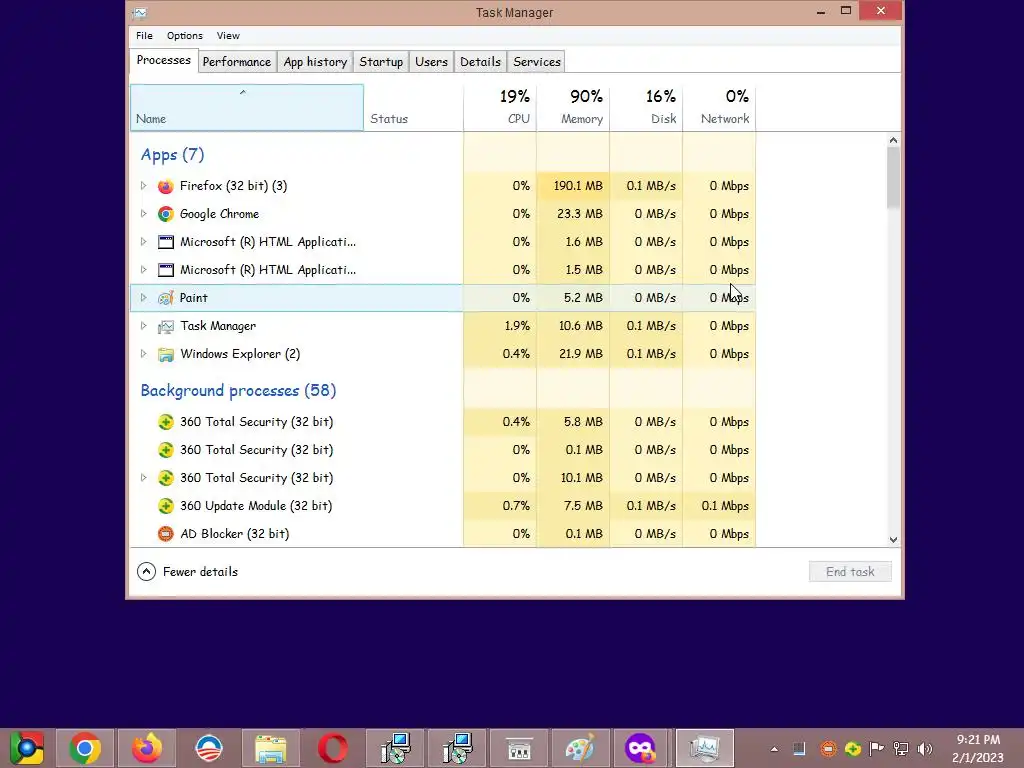
Task: Open Chrome from the taskbar
Action: (84, 748)
